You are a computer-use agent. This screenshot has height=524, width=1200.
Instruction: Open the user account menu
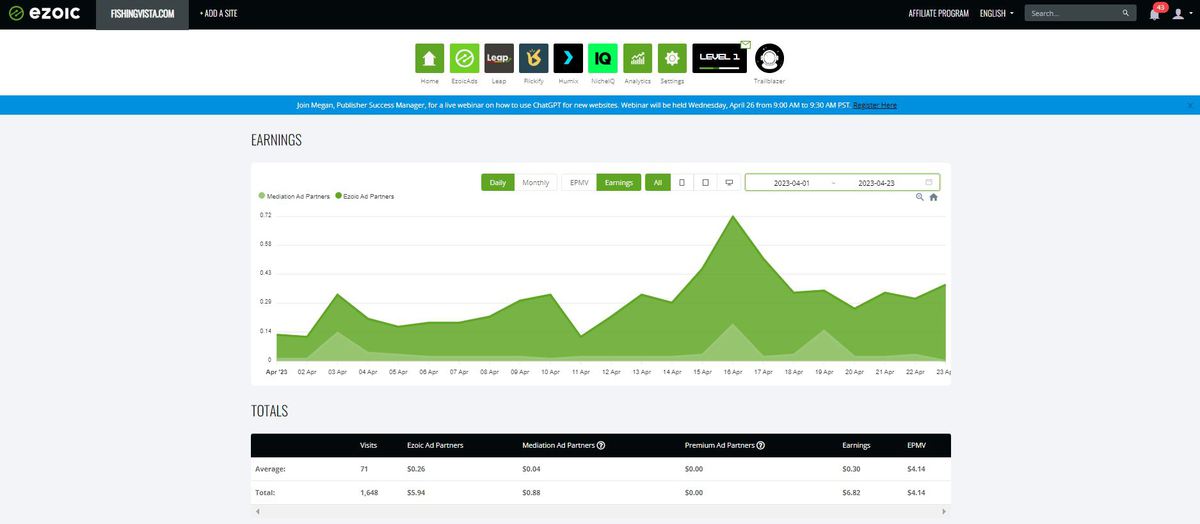coord(1181,14)
